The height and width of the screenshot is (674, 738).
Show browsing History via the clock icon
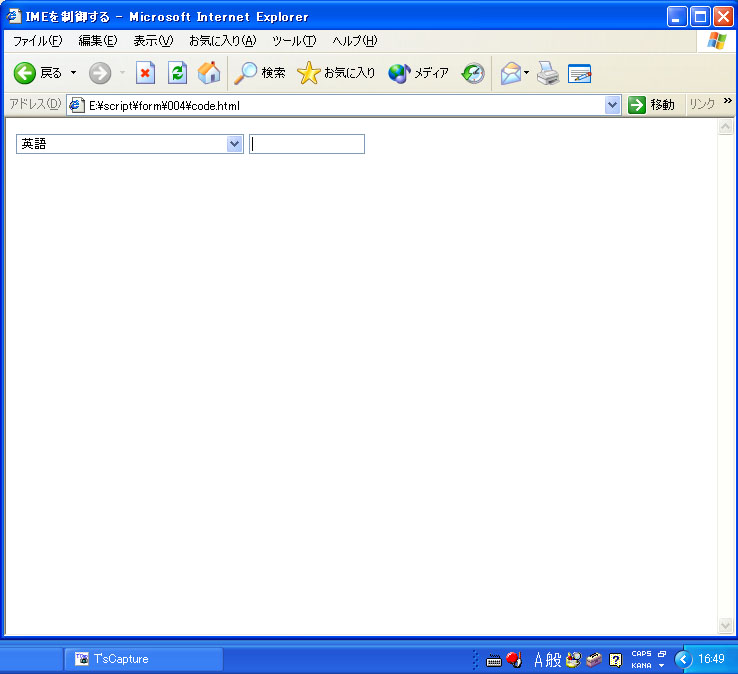(473, 73)
